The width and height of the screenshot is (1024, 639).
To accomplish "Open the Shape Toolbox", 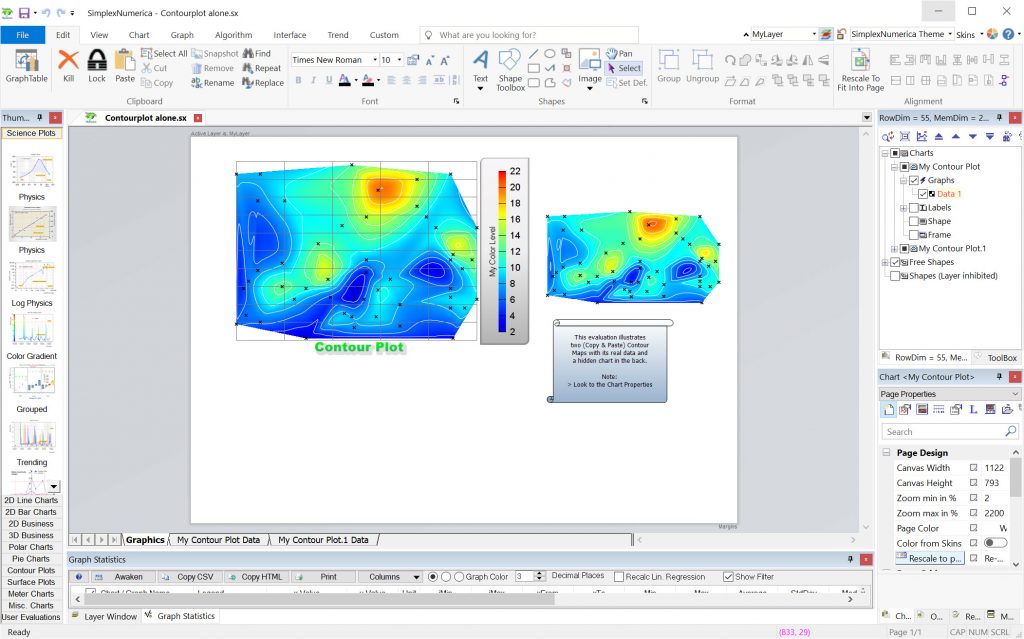I will click(510, 70).
